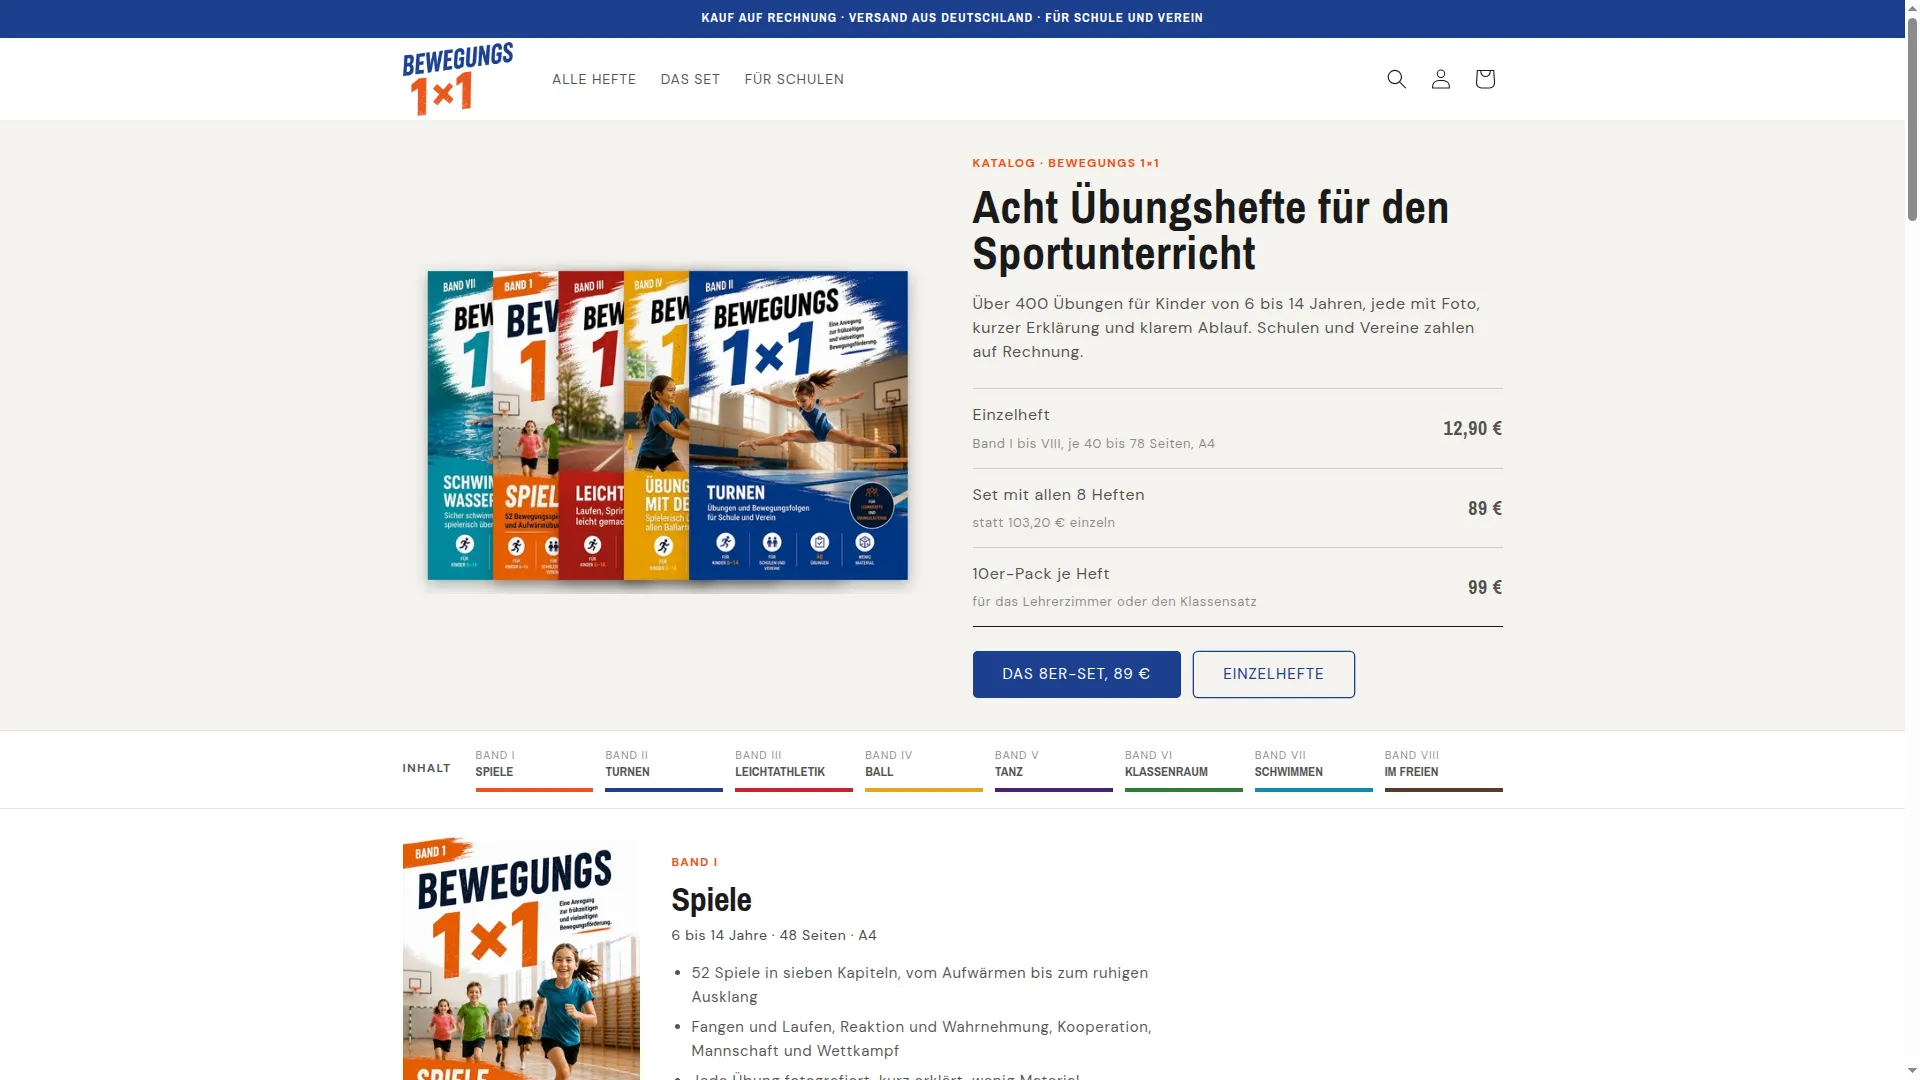Image resolution: width=1920 pixels, height=1080 pixels.
Task: Click the Einzelhefte button
Action: coord(1273,674)
